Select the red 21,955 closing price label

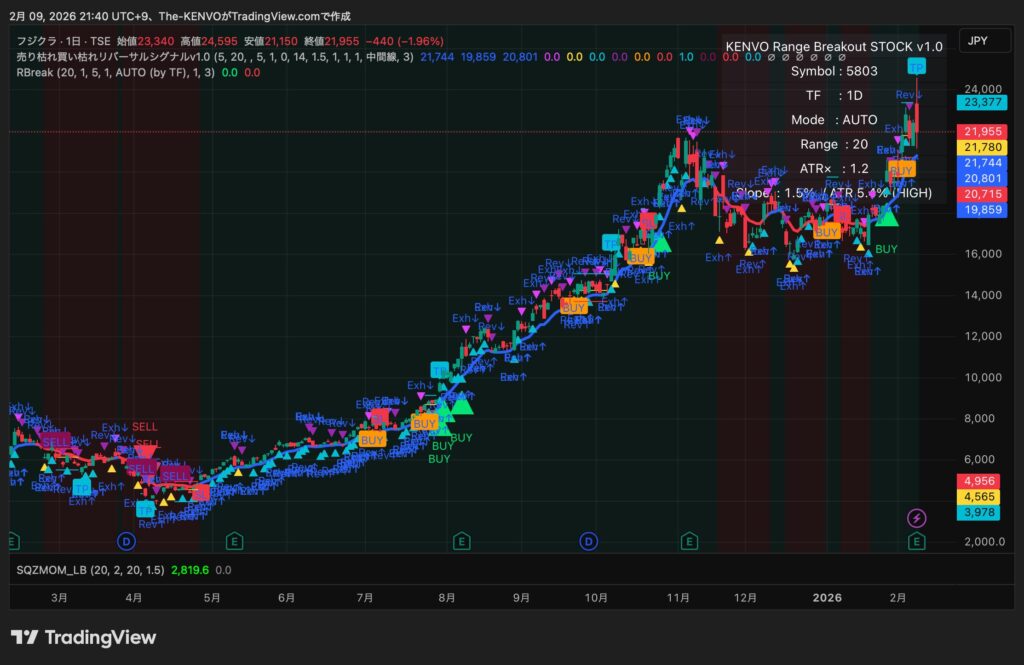[979, 132]
